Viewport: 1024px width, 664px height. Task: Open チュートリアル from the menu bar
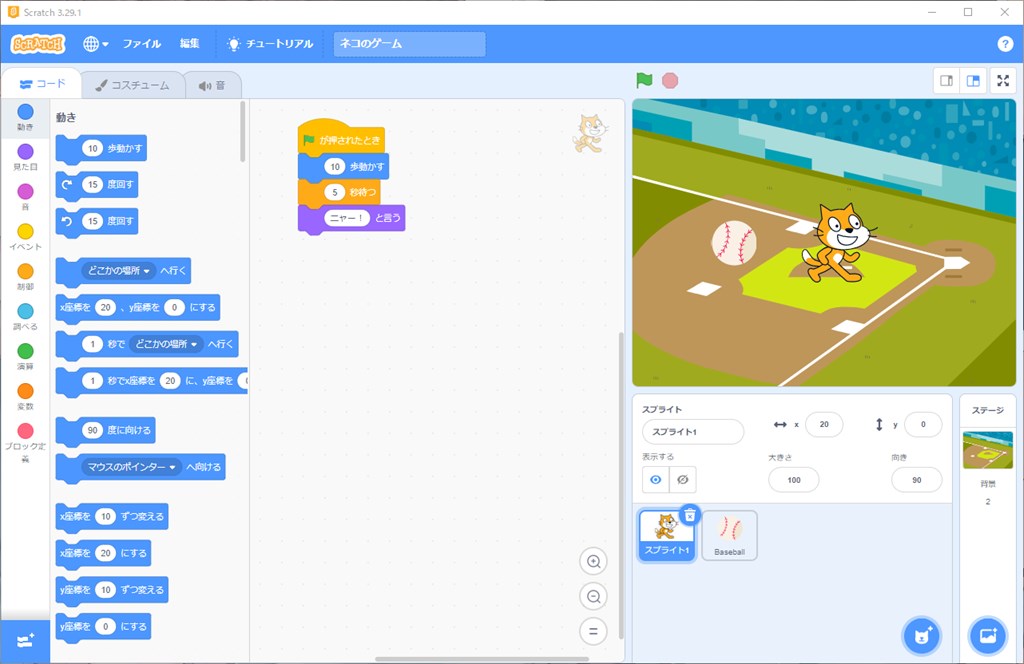coord(270,44)
